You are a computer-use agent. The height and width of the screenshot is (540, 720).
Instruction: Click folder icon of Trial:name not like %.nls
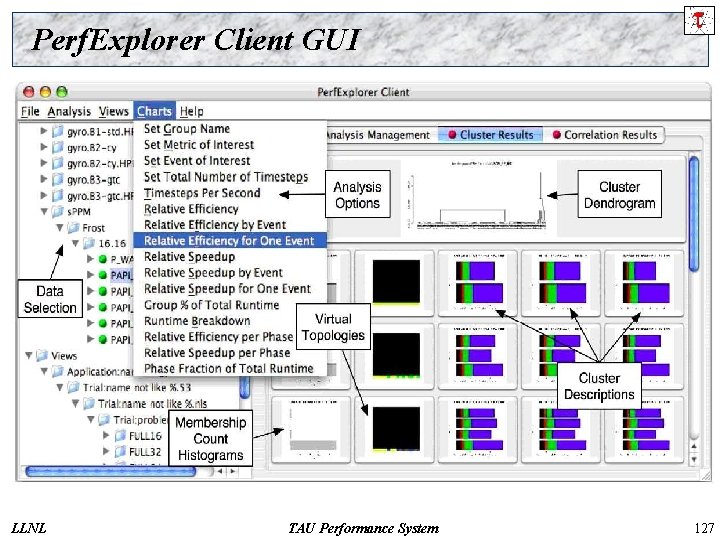[89, 404]
